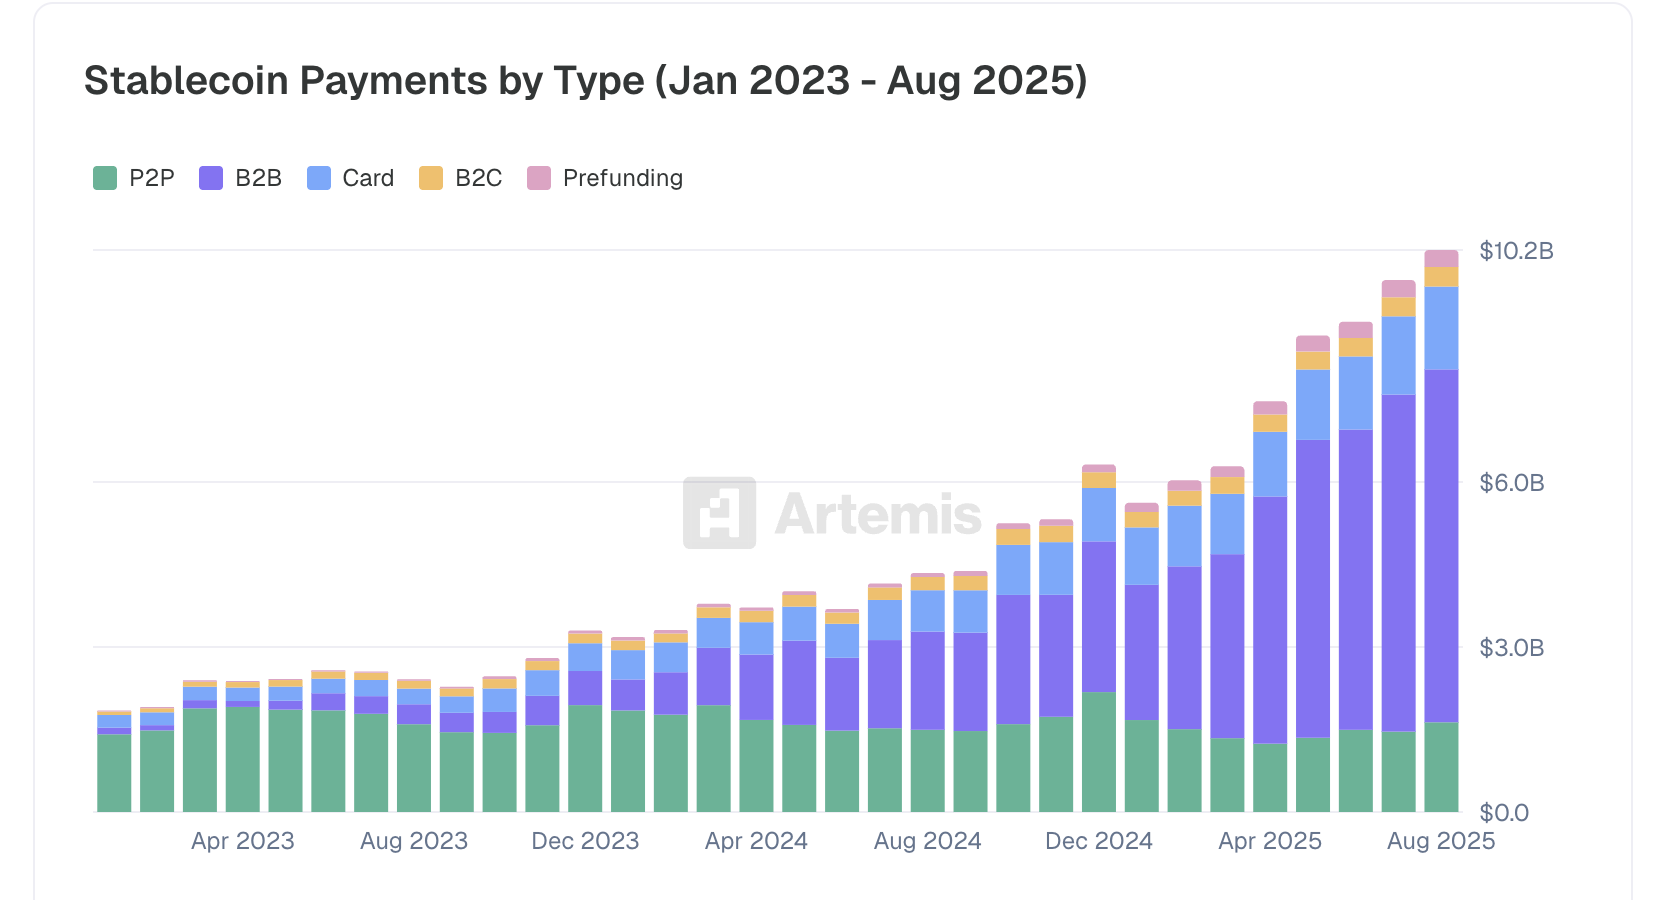
Task: Click the $0.0 y-axis label
Action: click(x=1504, y=812)
